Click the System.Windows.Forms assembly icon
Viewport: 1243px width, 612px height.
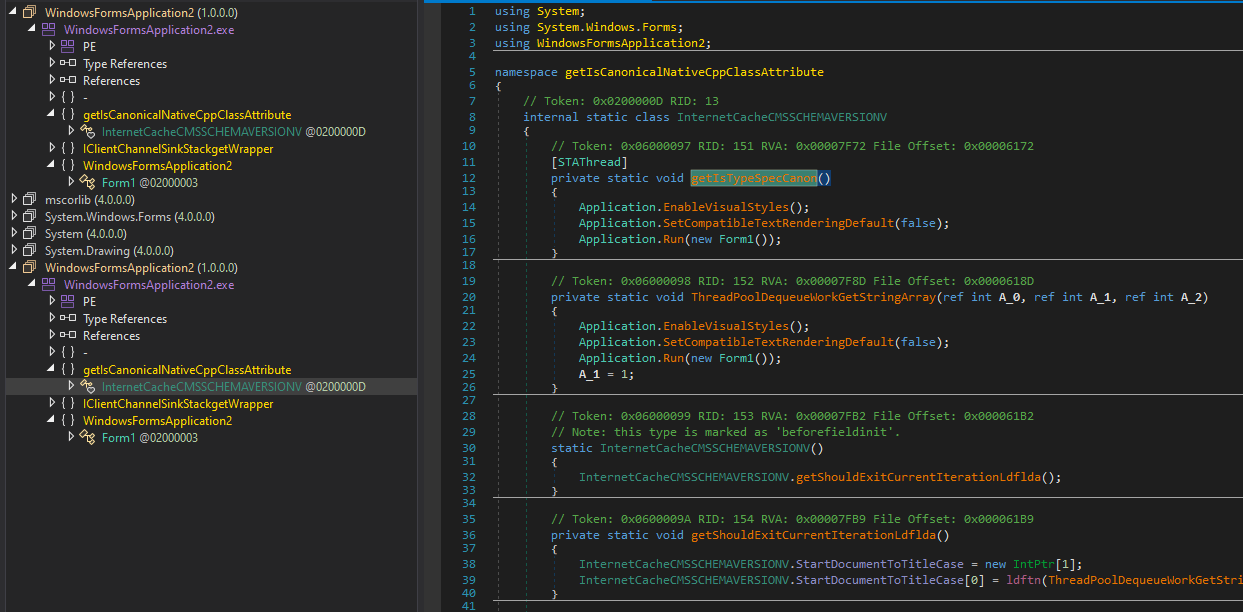tap(29, 217)
